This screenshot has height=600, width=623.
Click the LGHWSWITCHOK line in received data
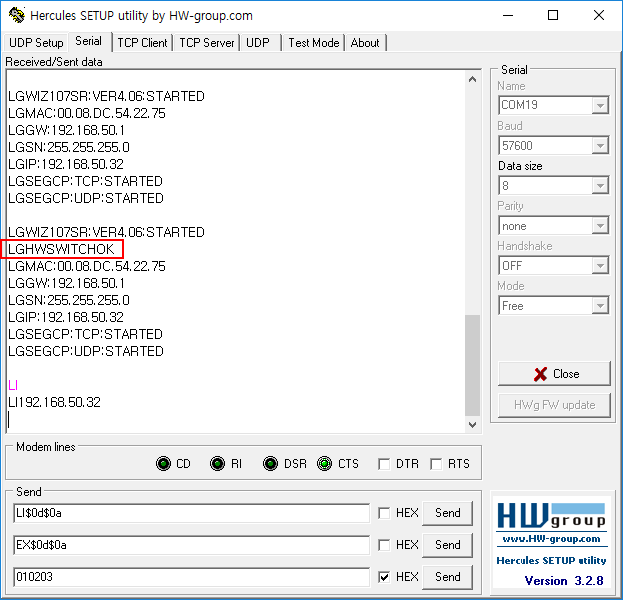click(61, 249)
